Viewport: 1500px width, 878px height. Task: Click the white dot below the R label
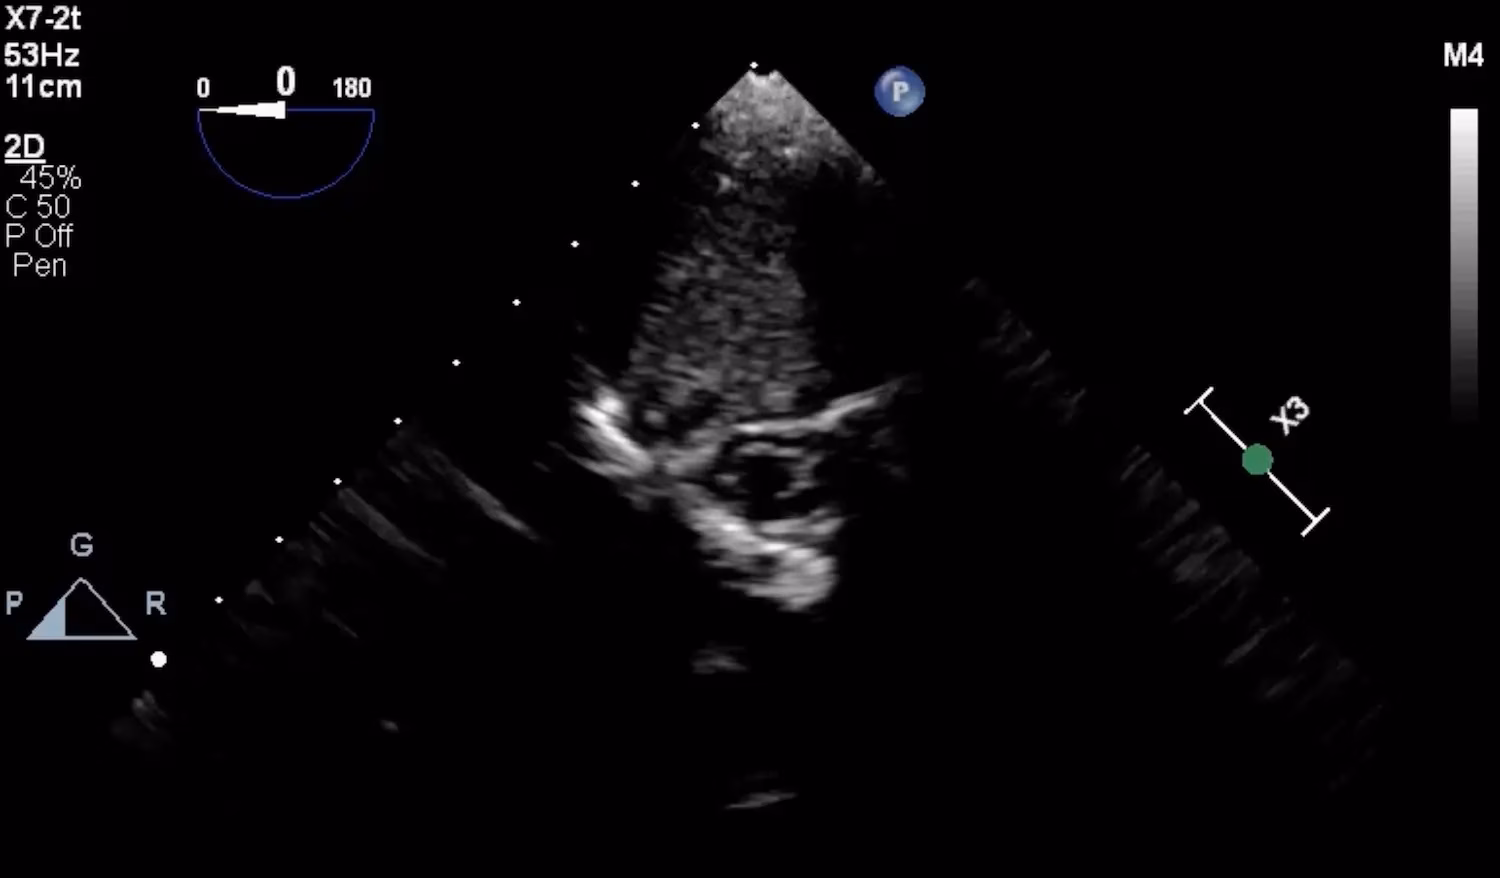point(158,659)
